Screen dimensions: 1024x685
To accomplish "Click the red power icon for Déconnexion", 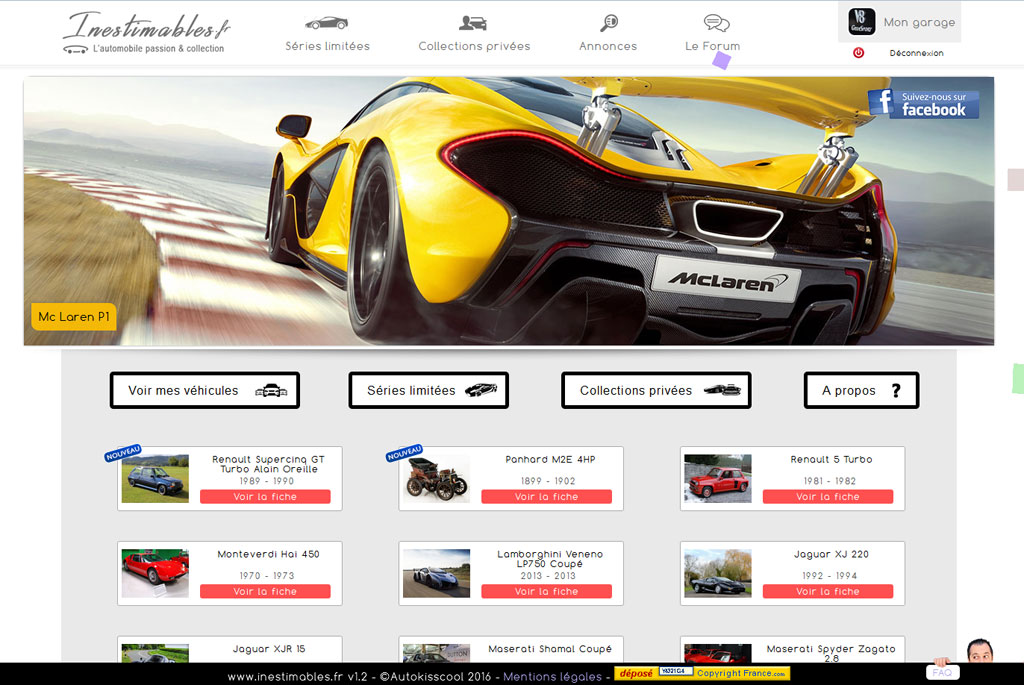I will click(859, 53).
